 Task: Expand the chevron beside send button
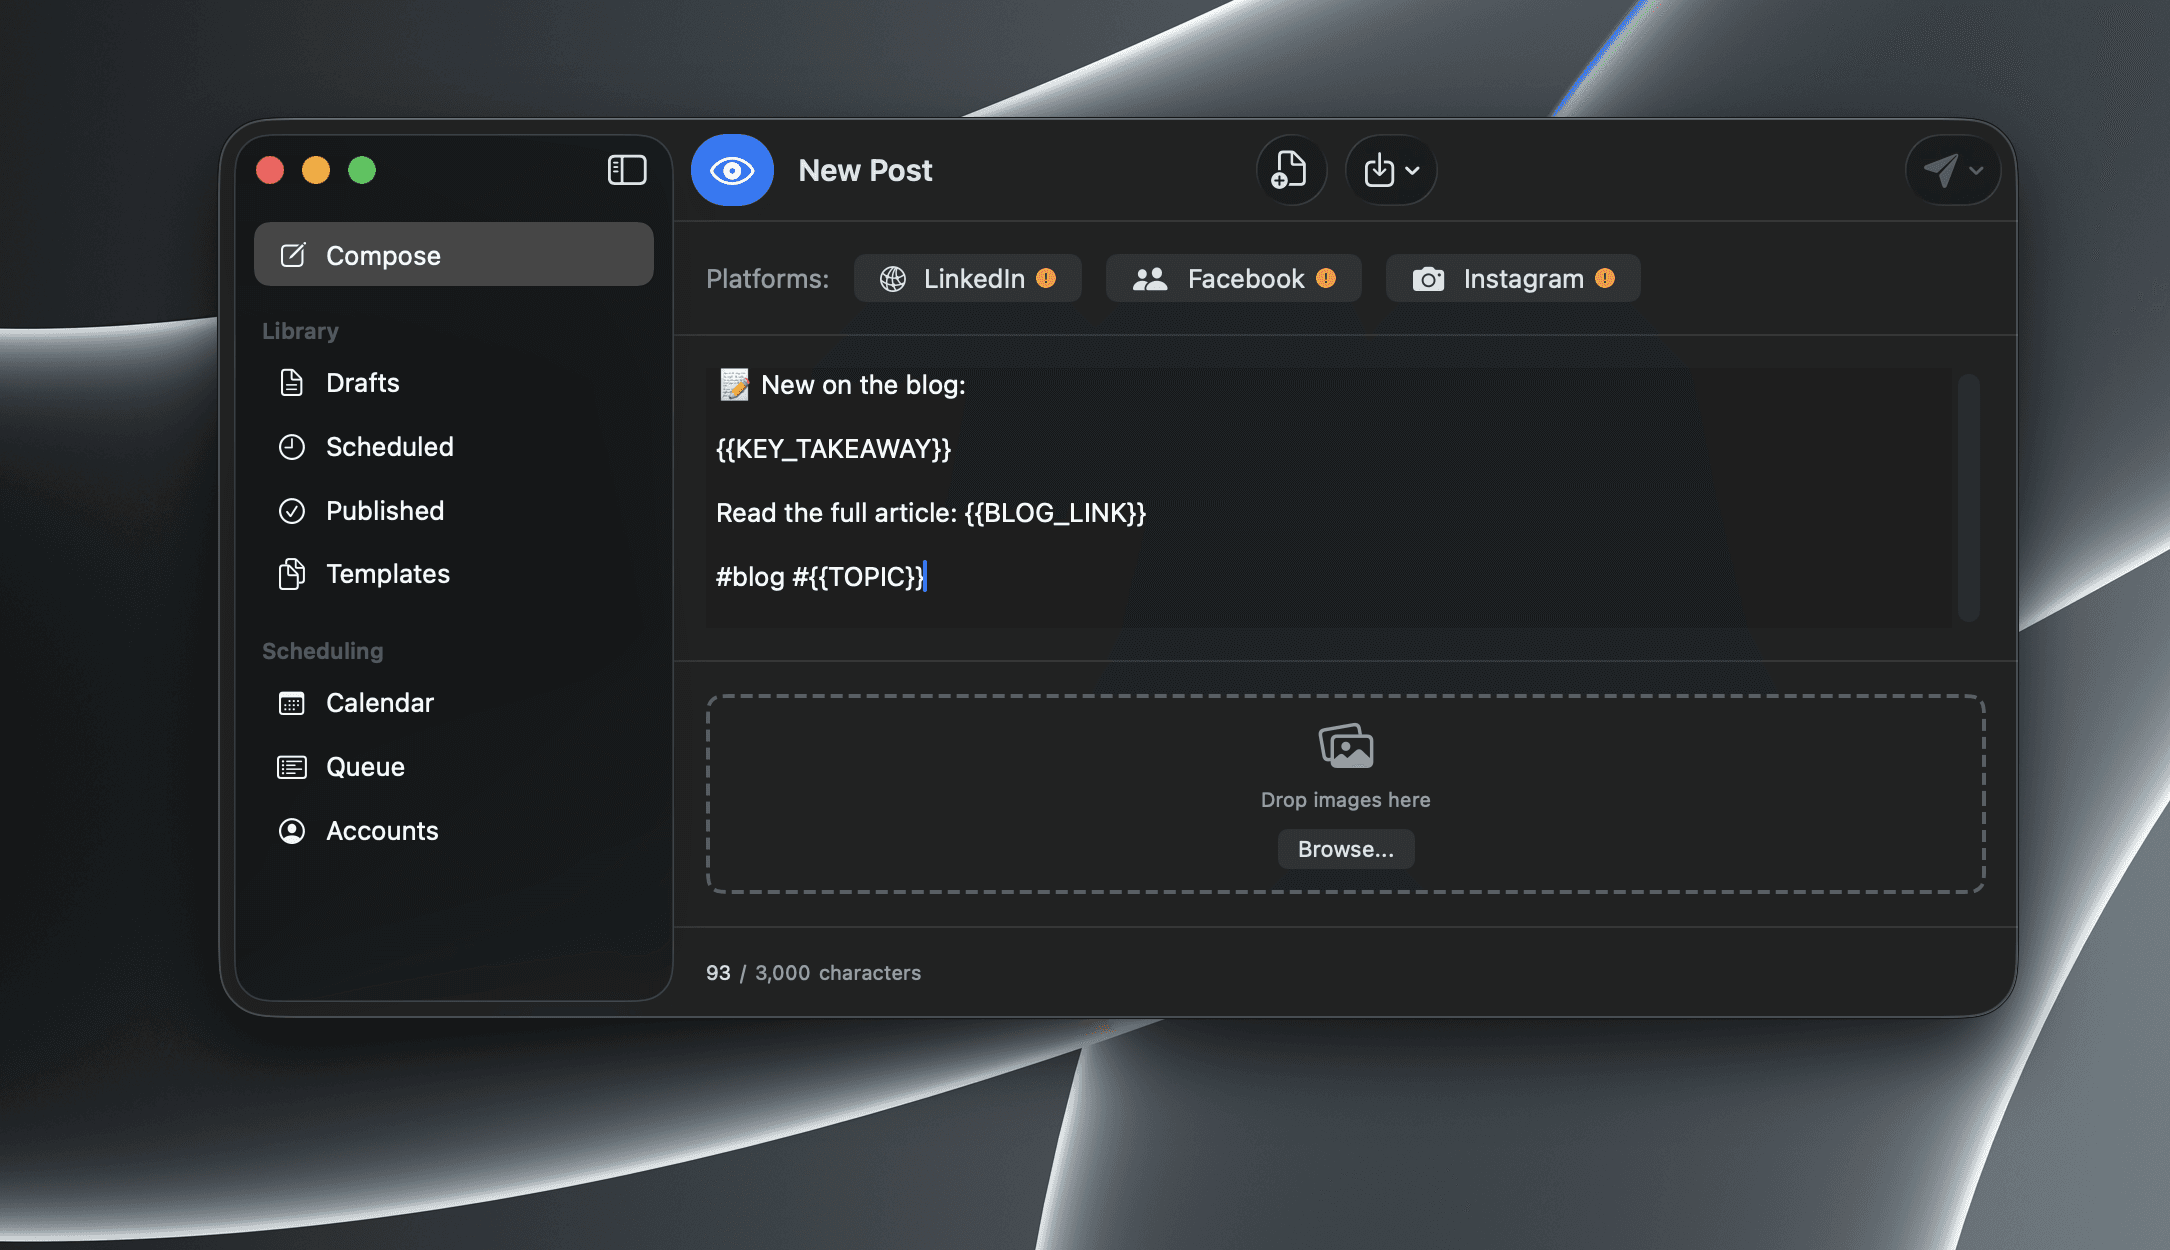(1976, 170)
